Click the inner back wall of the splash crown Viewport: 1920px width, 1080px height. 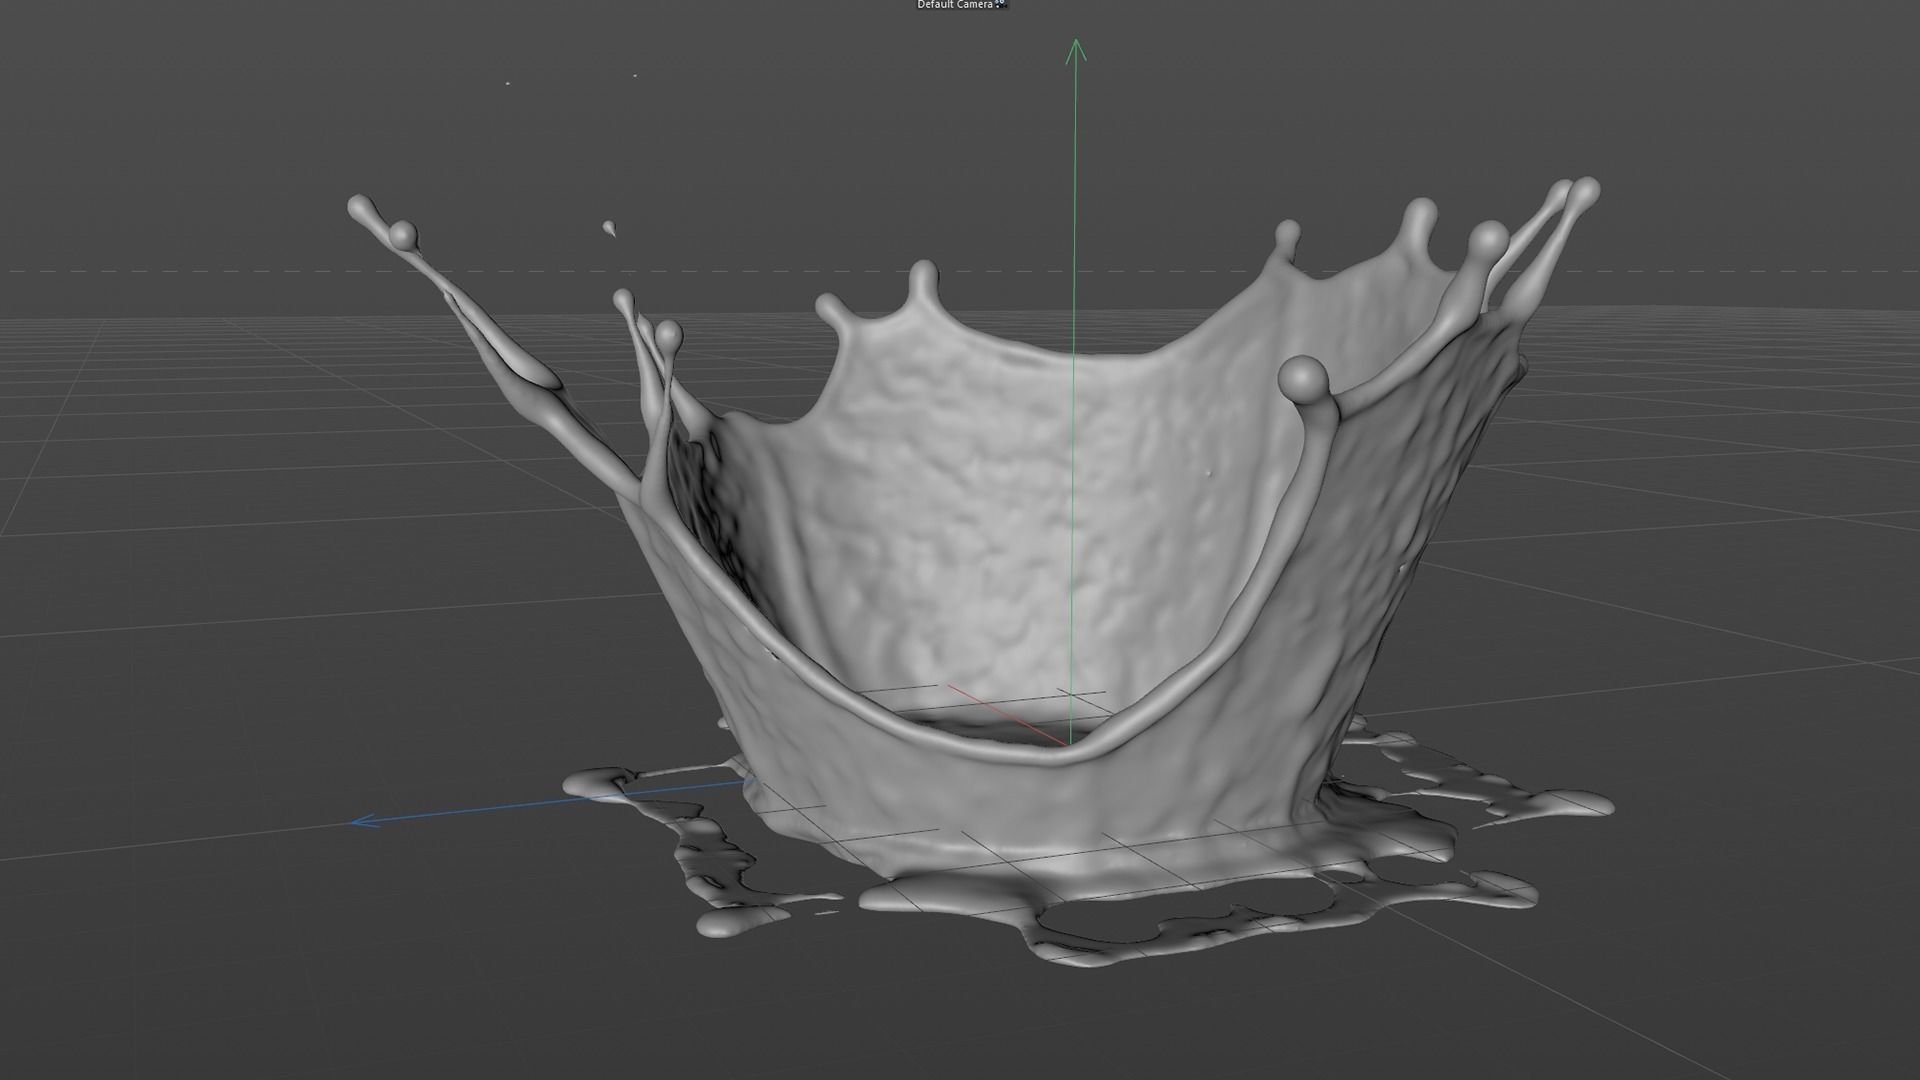(960, 500)
